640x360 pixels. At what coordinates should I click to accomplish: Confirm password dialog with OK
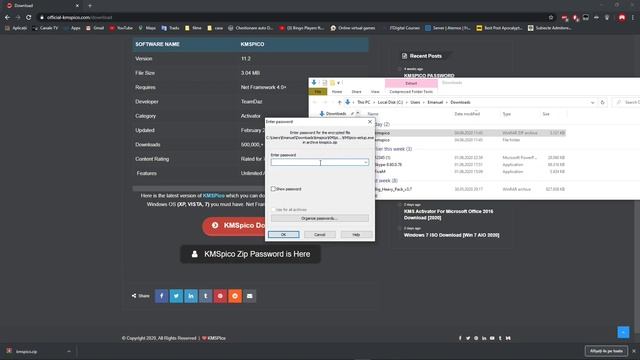tap(283, 235)
